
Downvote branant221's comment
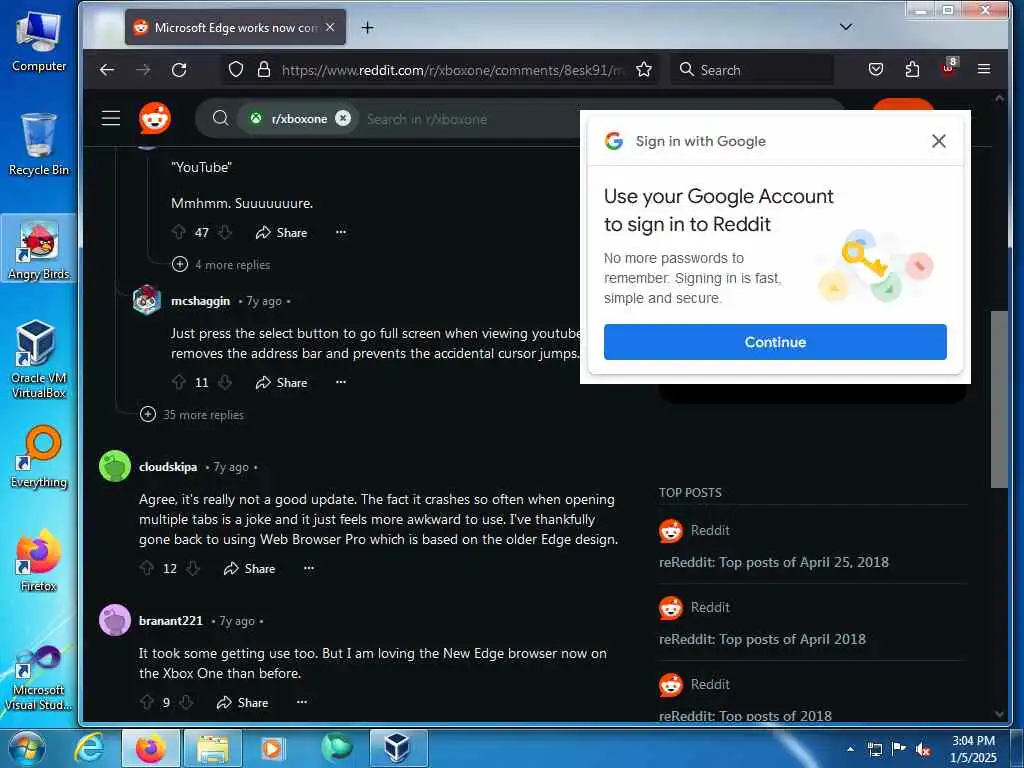(x=186, y=703)
